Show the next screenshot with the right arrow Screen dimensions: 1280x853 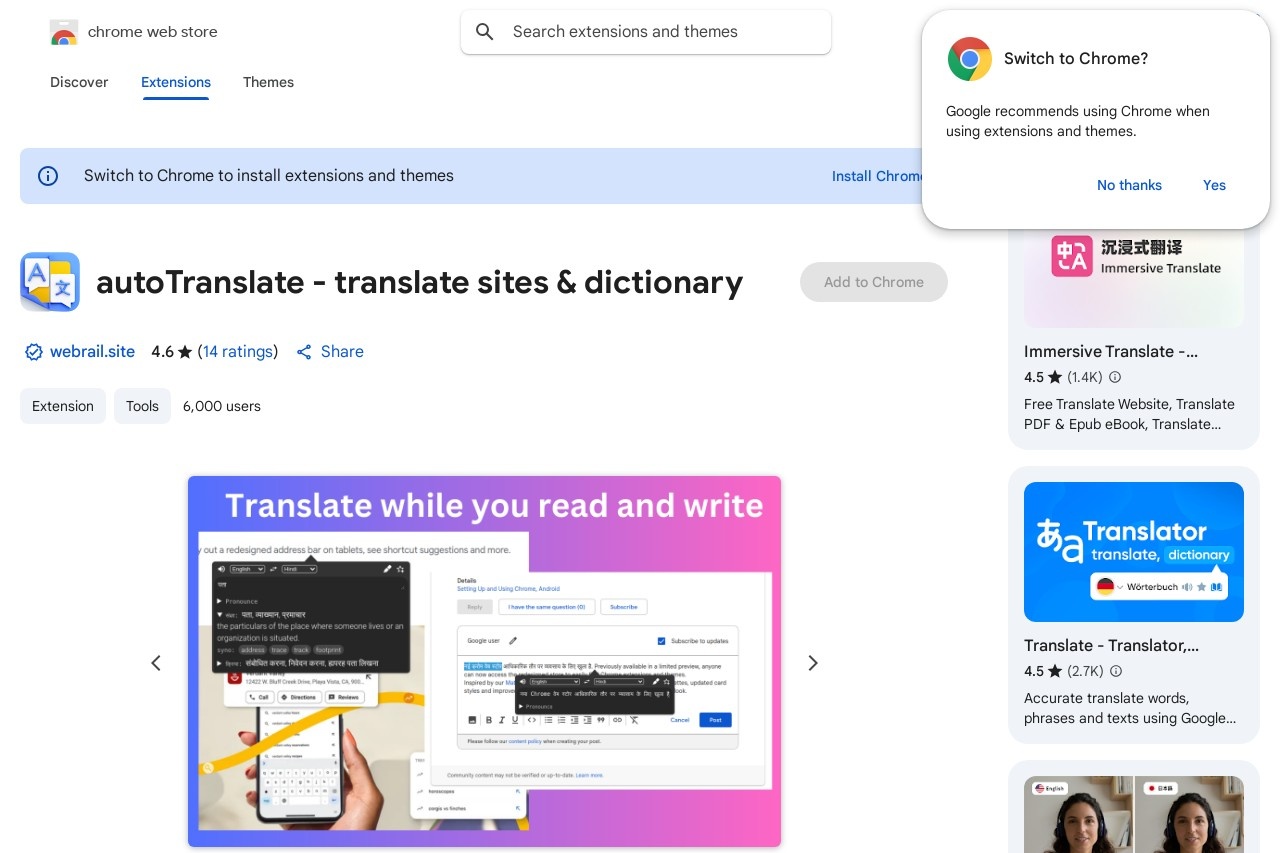pyautogui.click(x=813, y=663)
